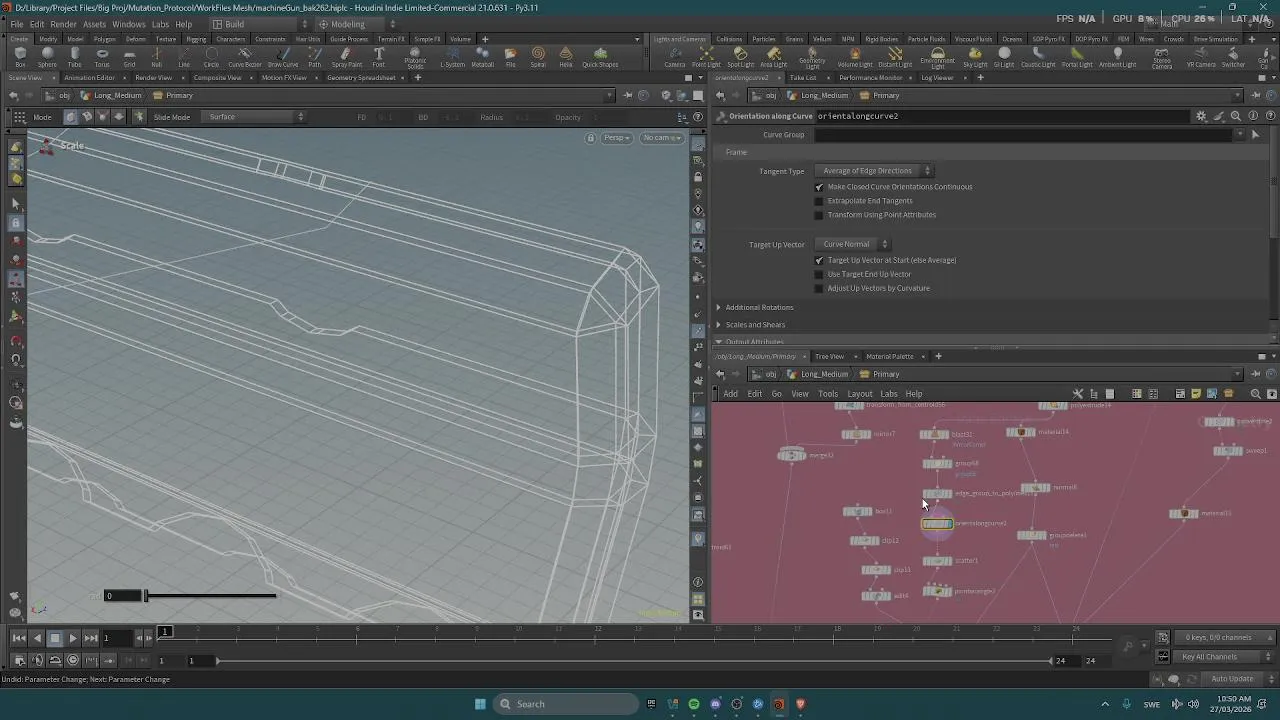Choose the Curve Bezier tool
The width and height of the screenshot is (1280, 720).
point(245,56)
